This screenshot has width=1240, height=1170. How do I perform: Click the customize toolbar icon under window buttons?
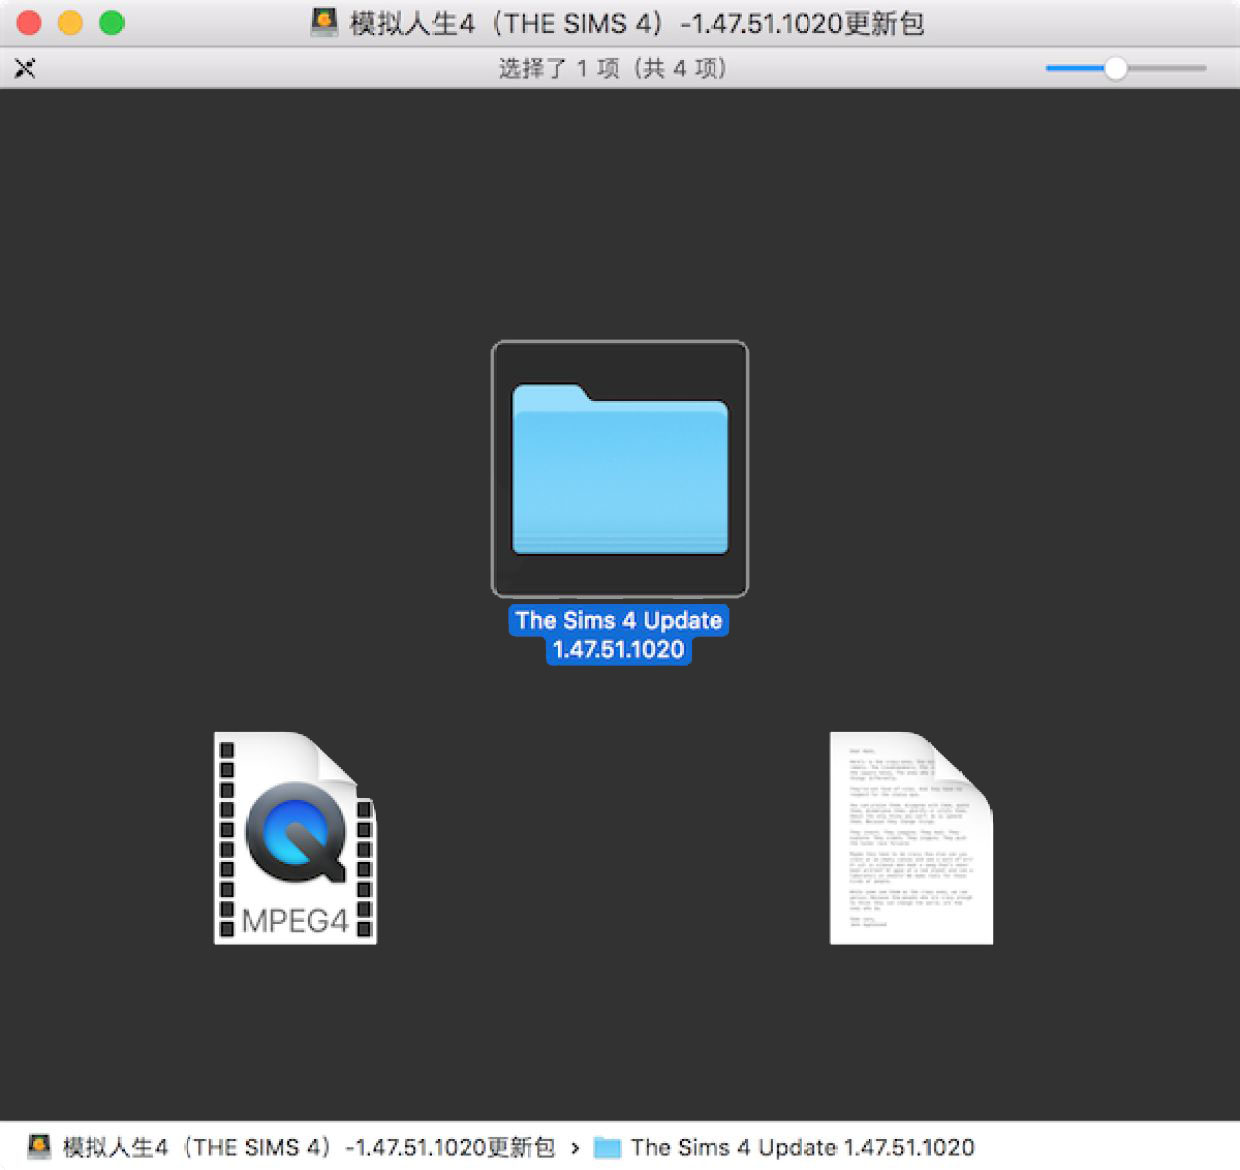tap(25, 68)
